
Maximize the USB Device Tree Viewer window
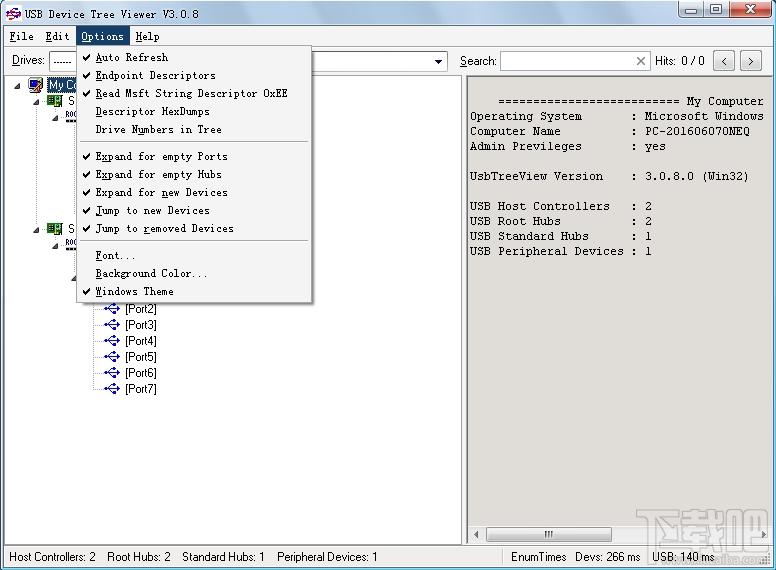point(716,10)
